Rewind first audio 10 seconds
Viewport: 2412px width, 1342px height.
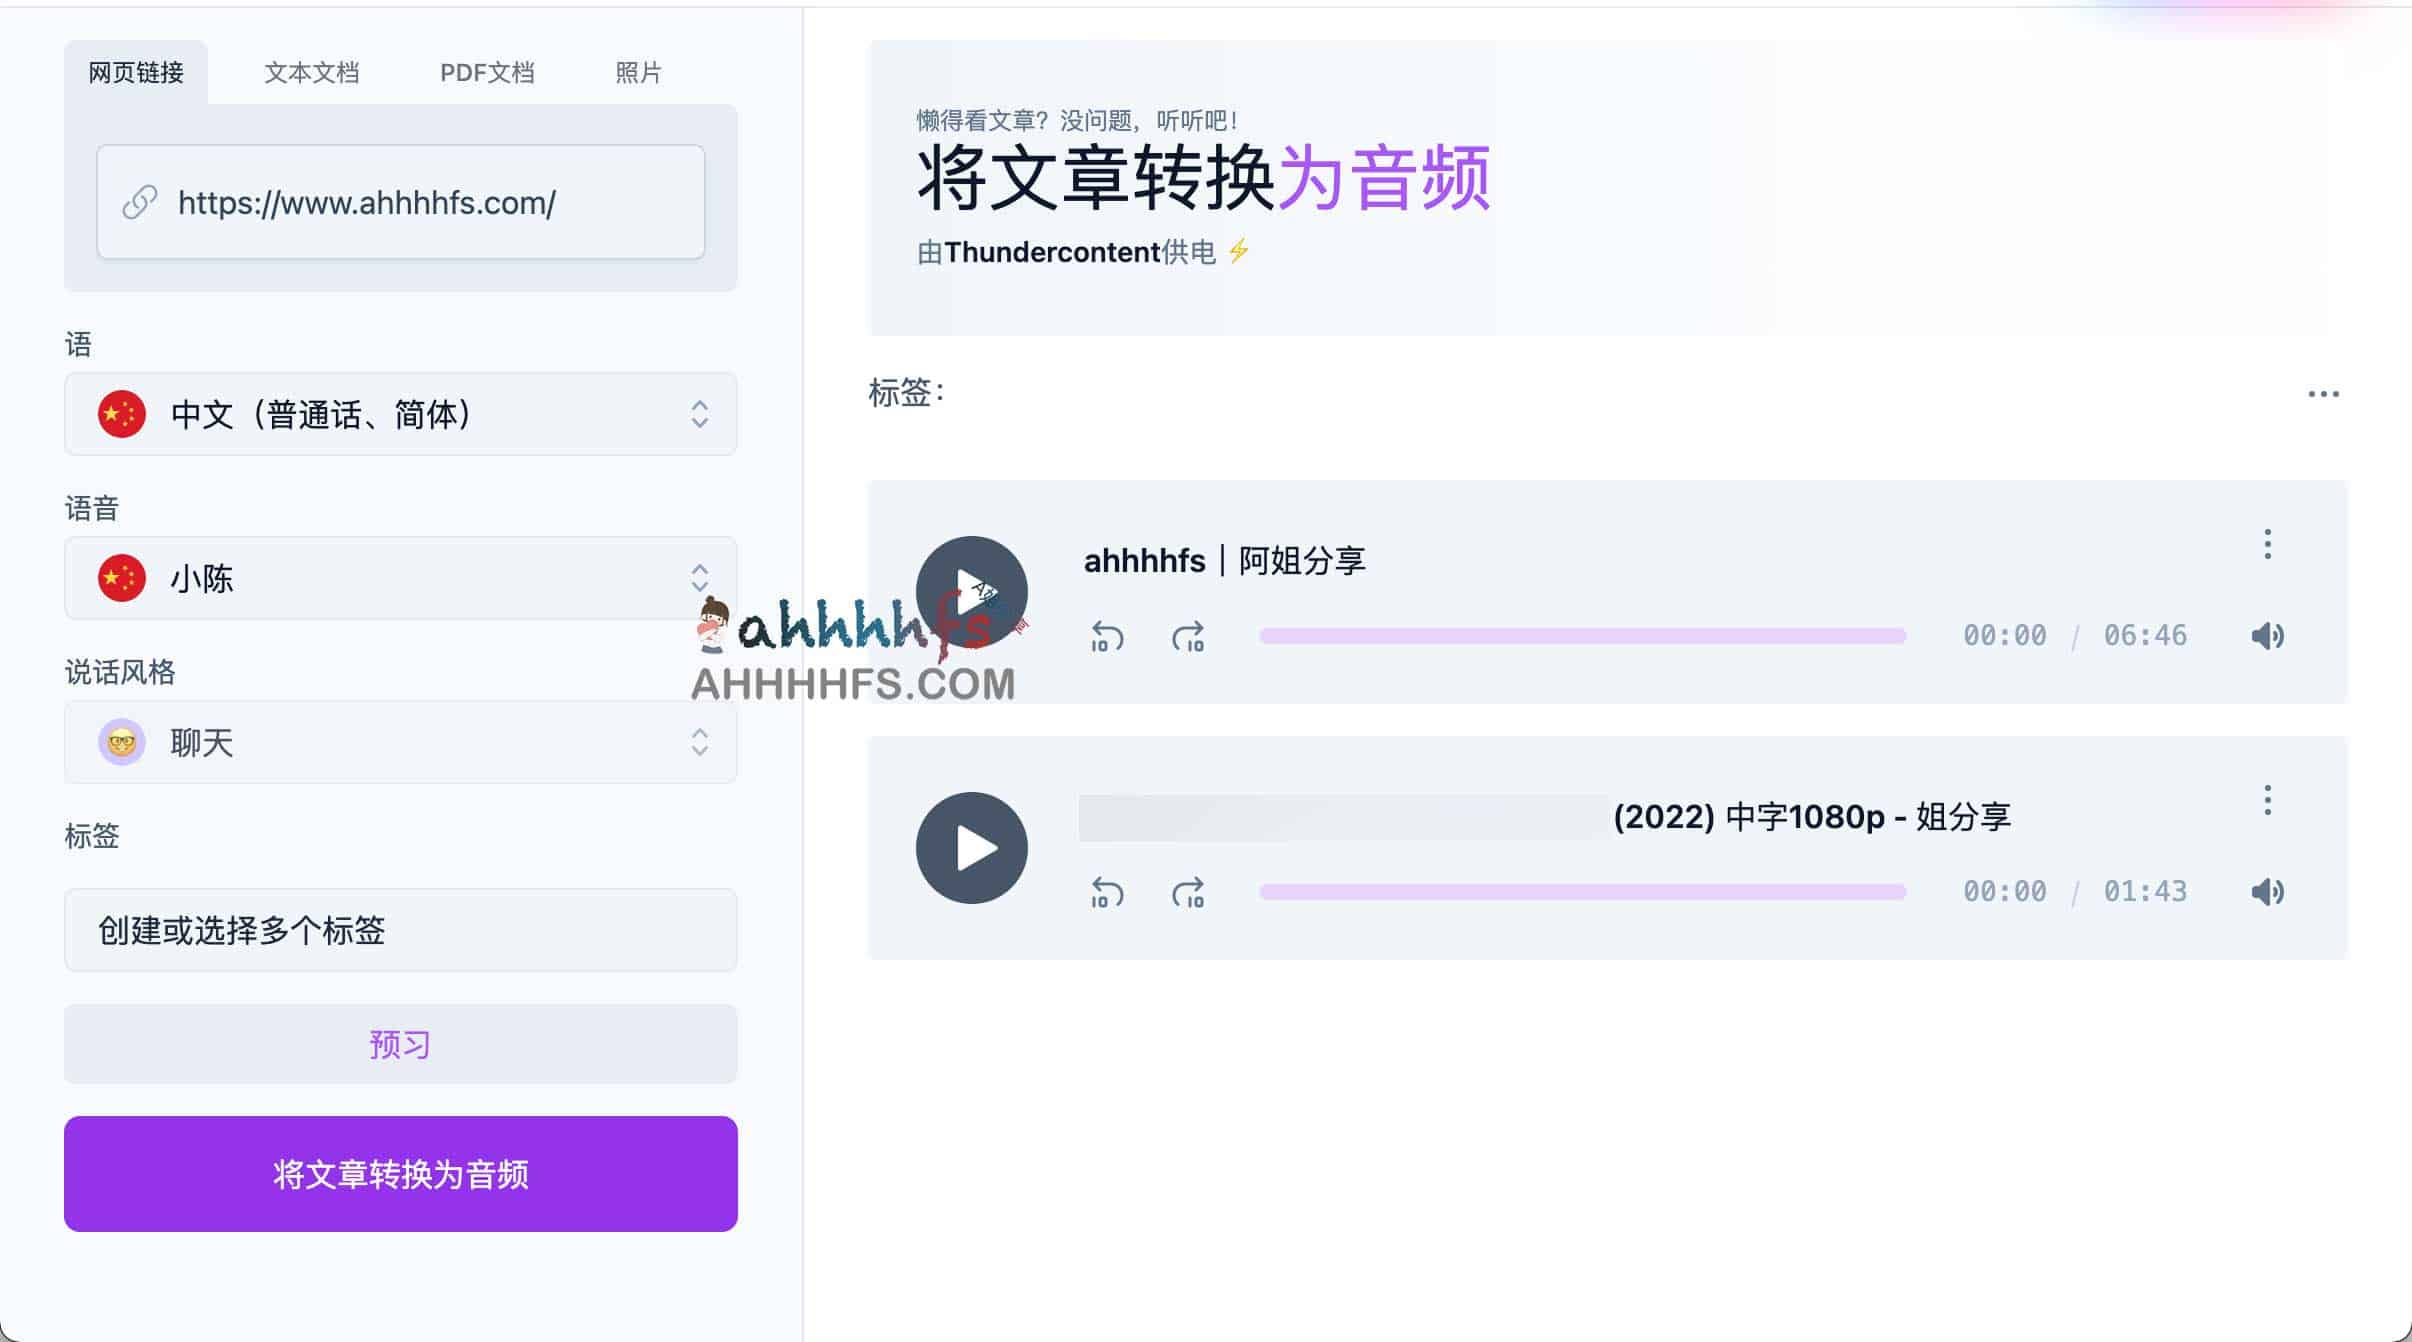[x=1106, y=634]
